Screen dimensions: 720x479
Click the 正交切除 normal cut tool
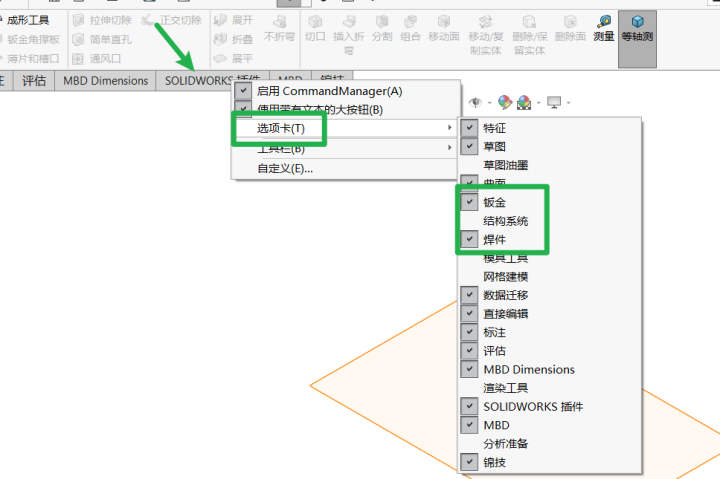point(171,20)
